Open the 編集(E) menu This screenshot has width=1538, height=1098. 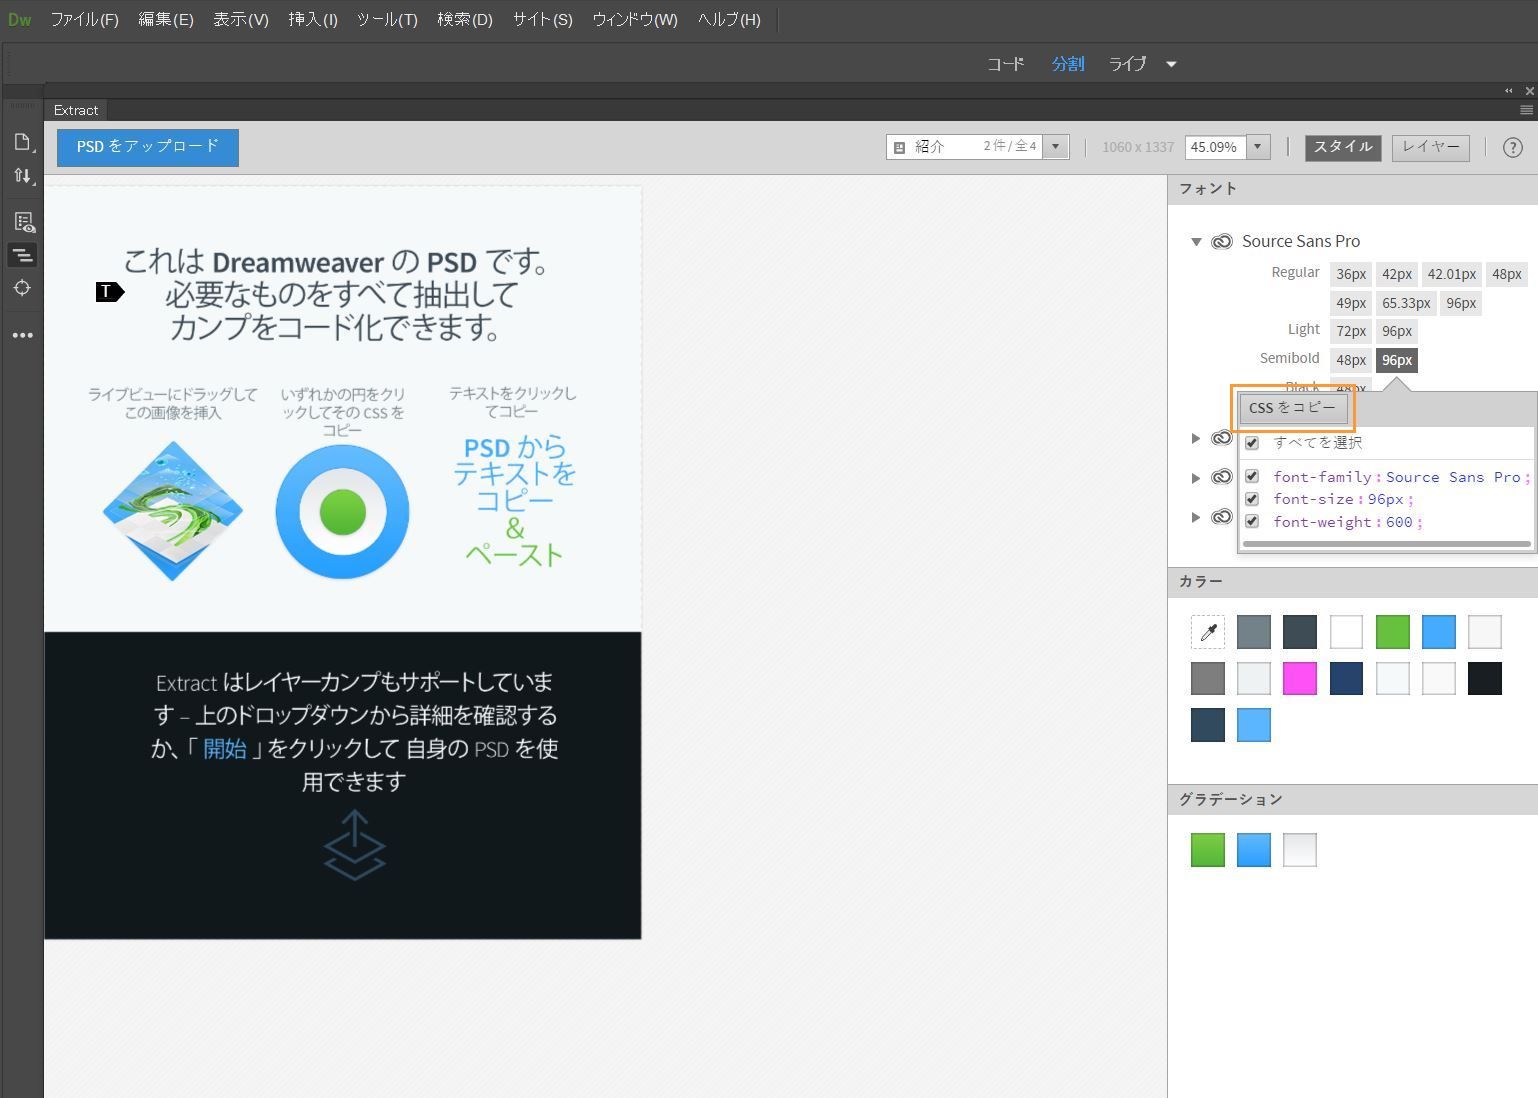166,20
